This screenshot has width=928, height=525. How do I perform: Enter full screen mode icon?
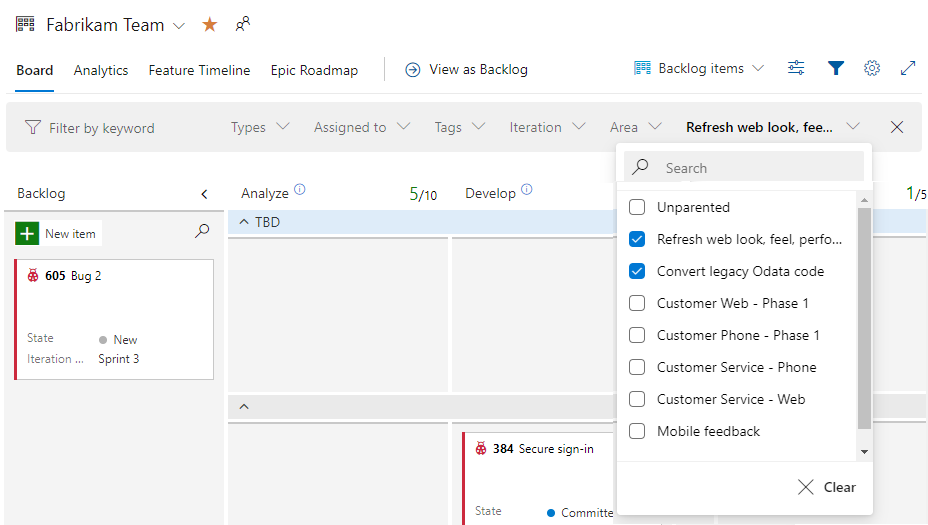[x=908, y=69]
